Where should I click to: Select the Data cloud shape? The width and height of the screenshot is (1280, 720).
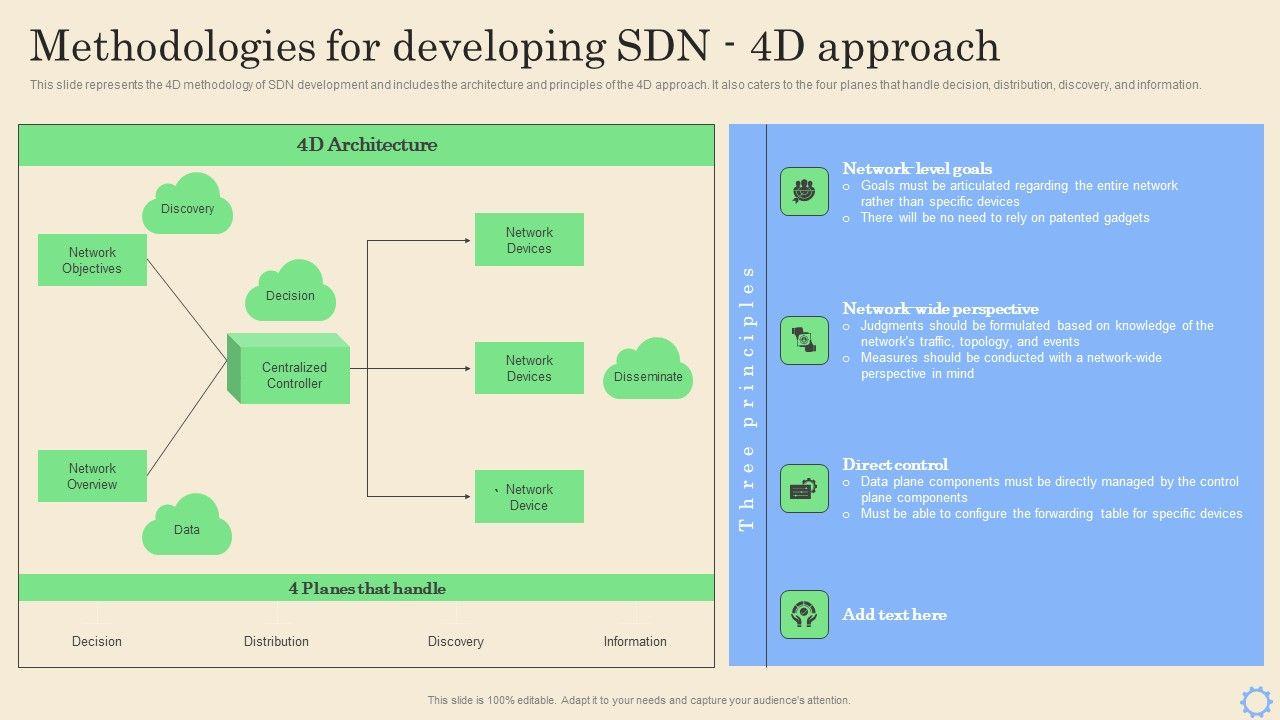[187, 527]
